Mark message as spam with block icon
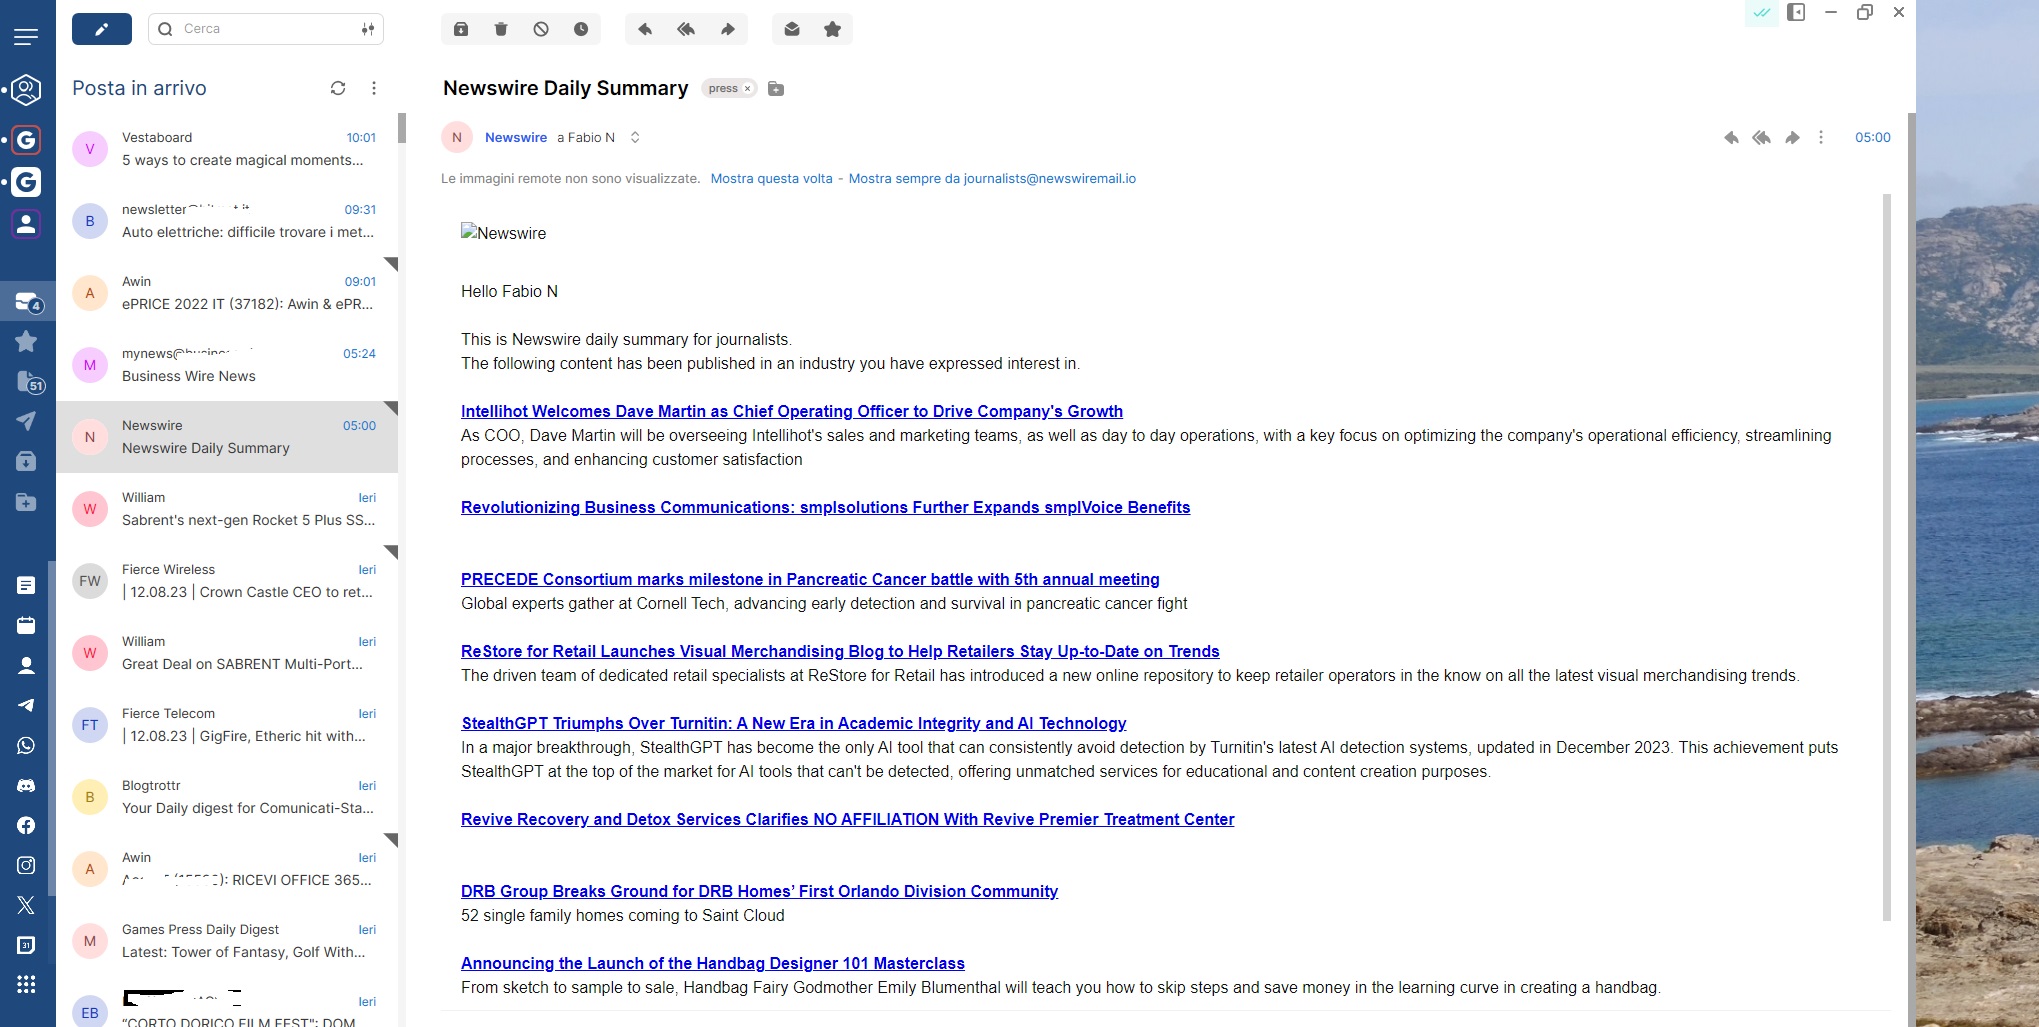 click(541, 29)
